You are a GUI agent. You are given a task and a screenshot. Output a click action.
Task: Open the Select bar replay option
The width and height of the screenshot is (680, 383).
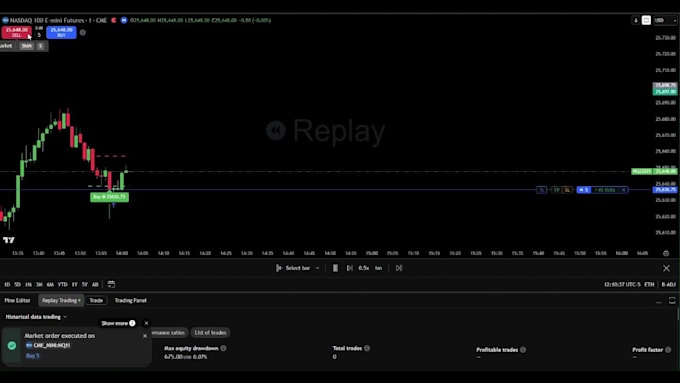pyautogui.click(x=293, y=268)
